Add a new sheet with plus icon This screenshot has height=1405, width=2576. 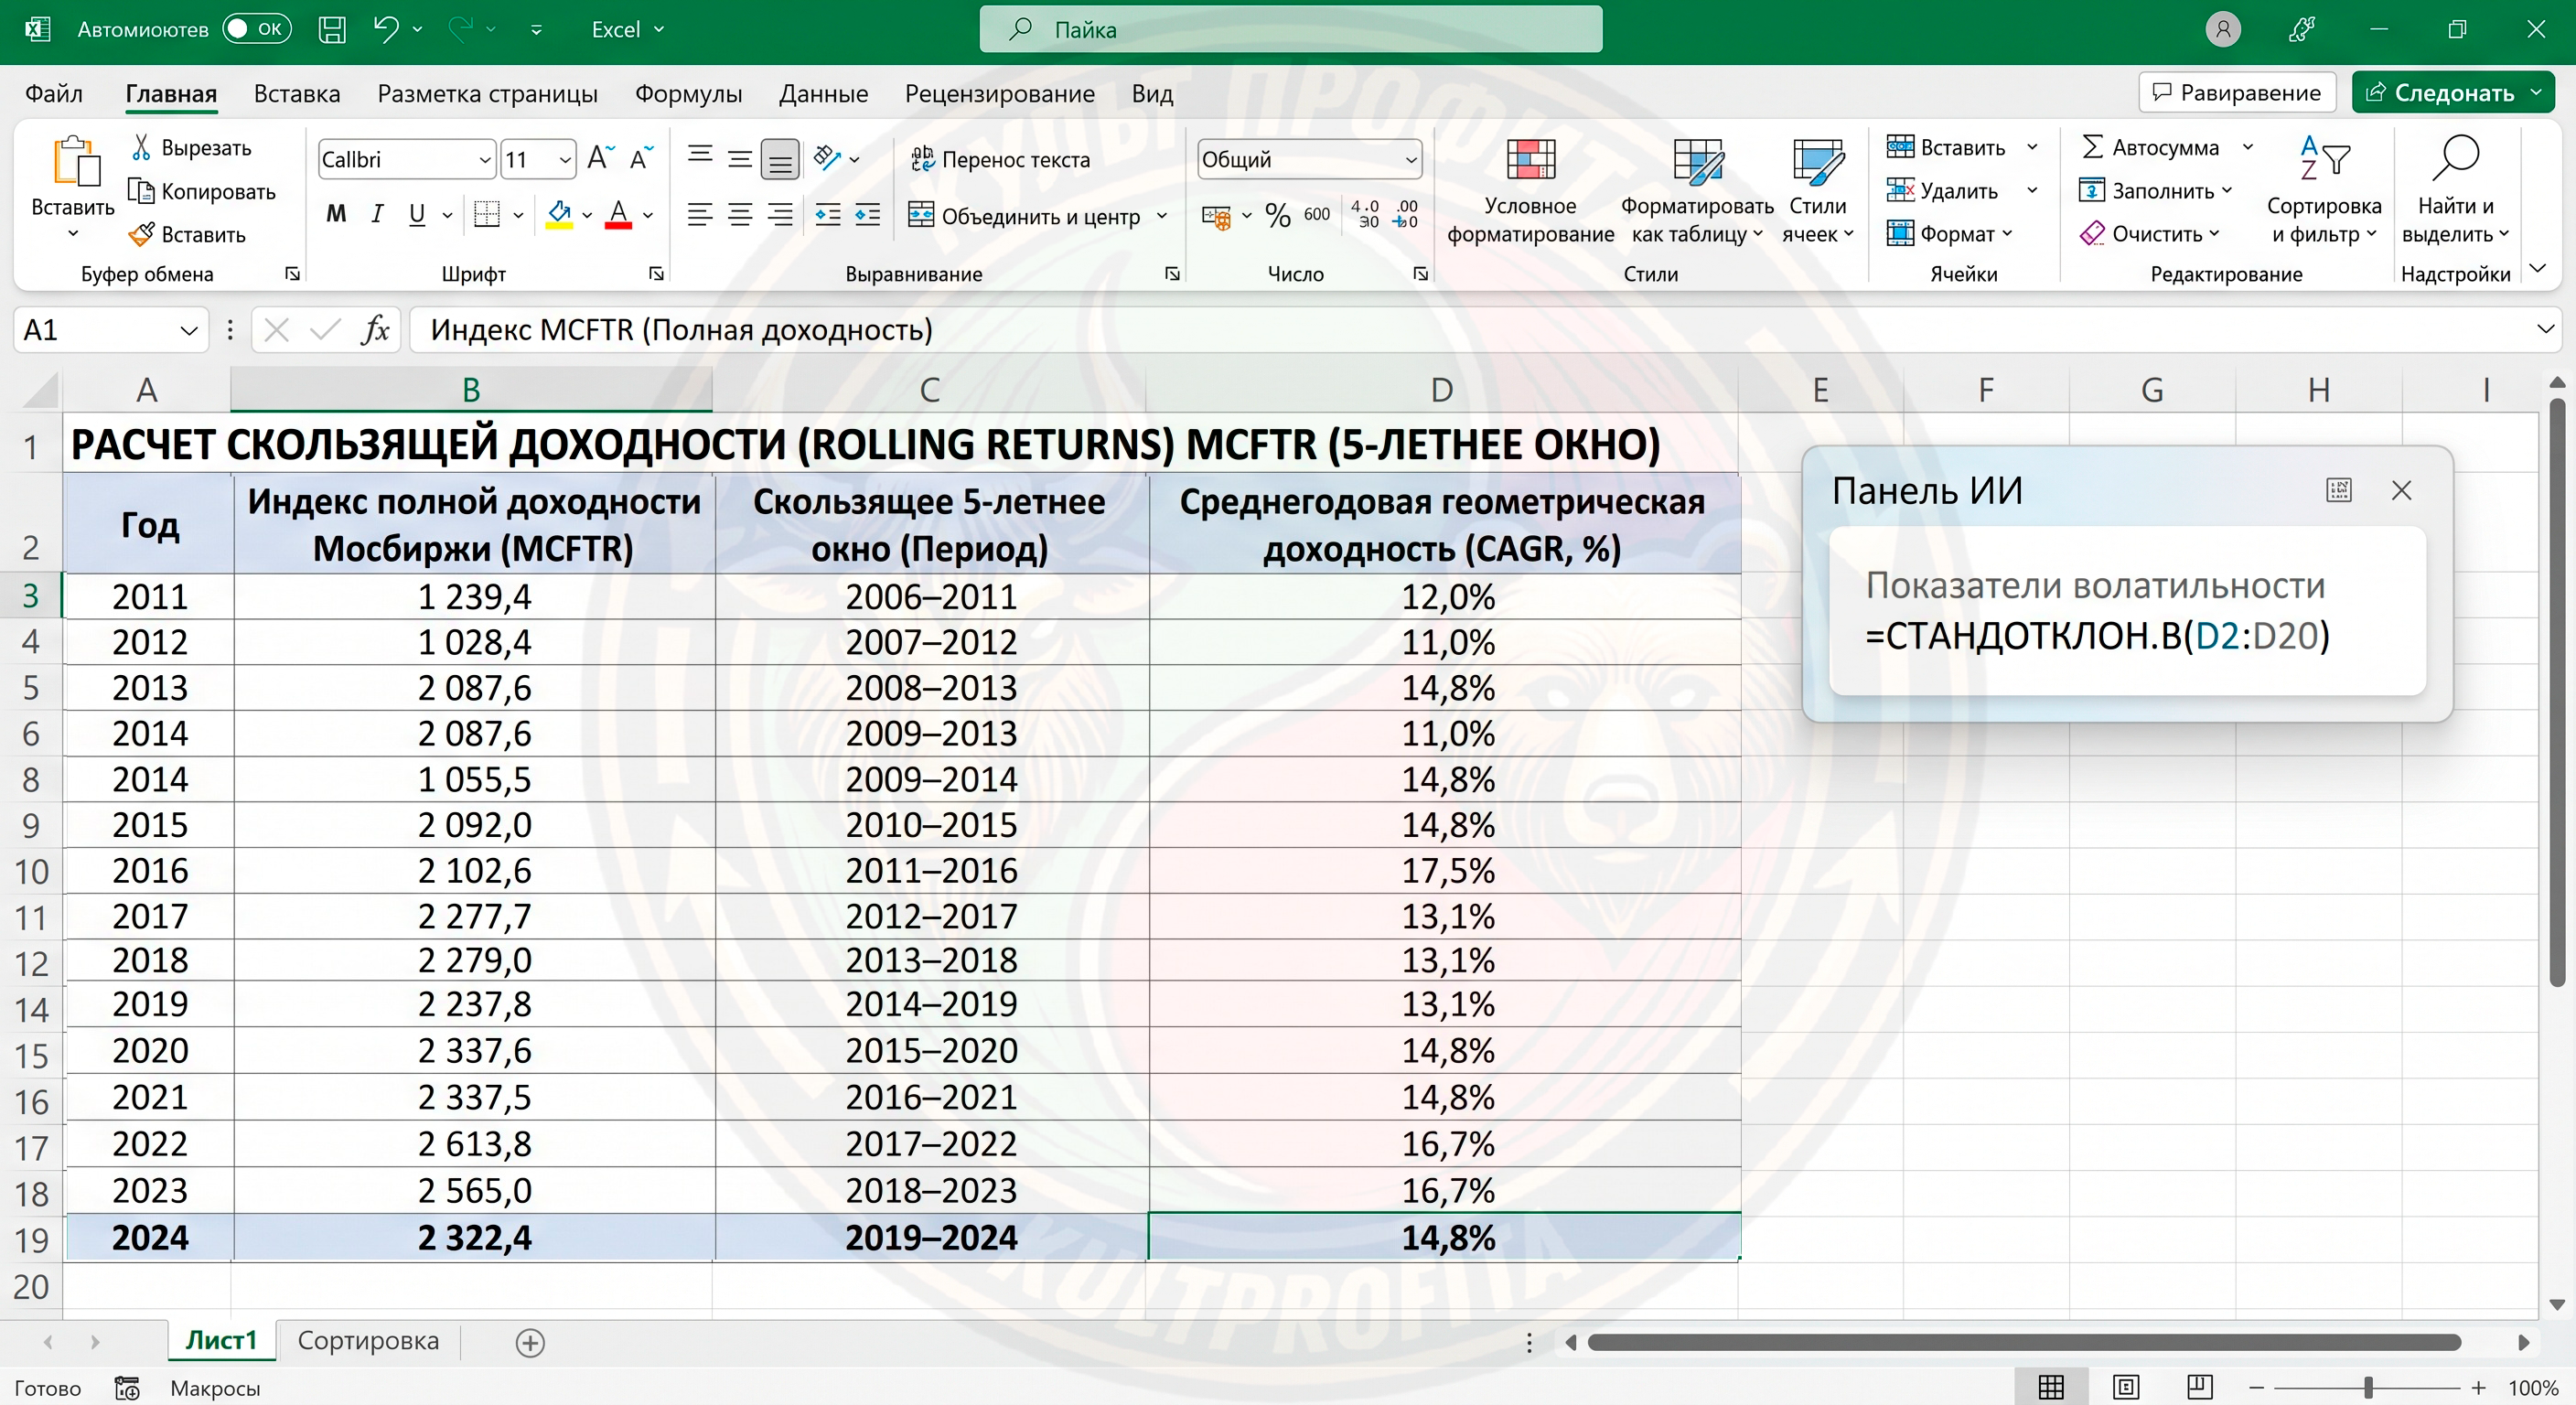click(530, 1342)
